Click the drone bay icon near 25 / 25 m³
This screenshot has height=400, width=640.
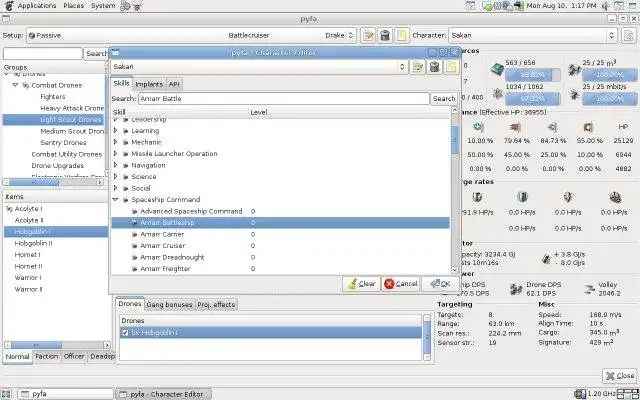coord(574,69)
